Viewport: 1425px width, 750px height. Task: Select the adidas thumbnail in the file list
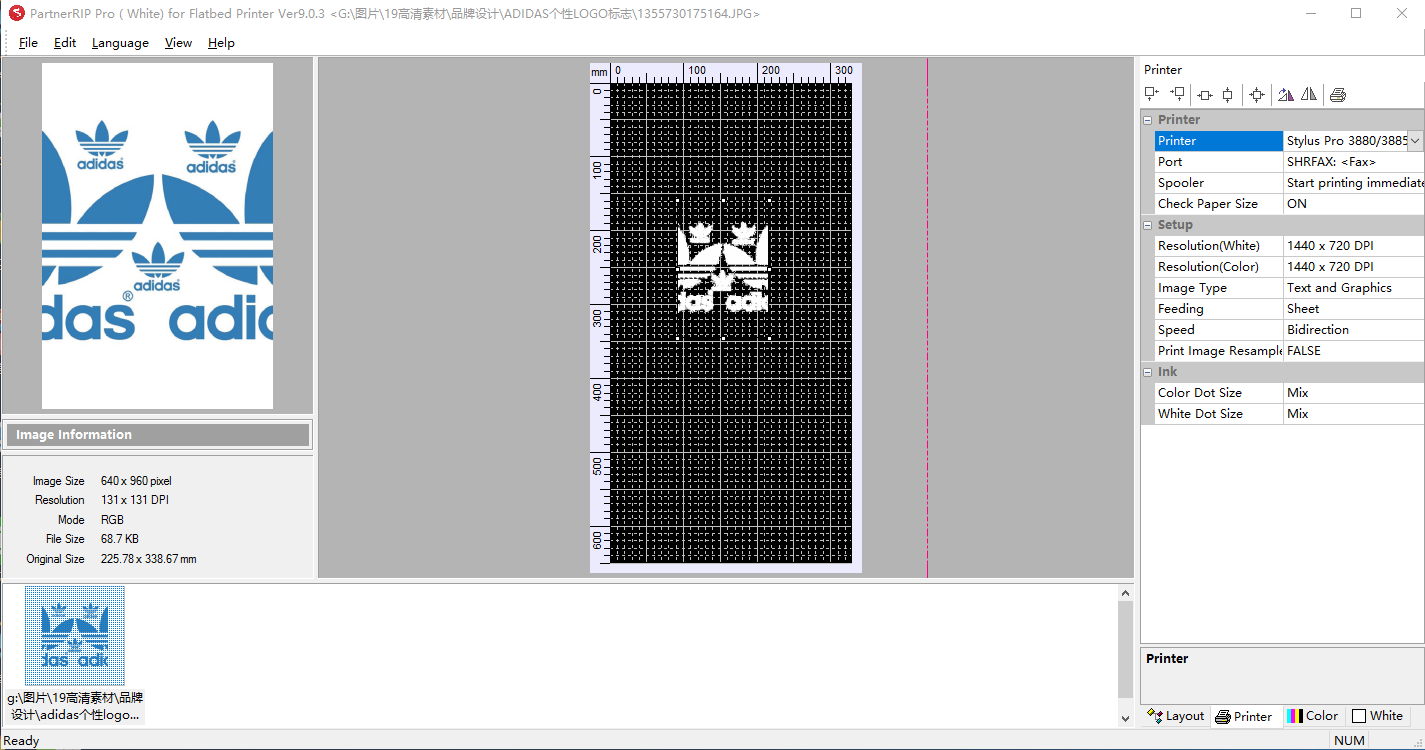[75, 636]
